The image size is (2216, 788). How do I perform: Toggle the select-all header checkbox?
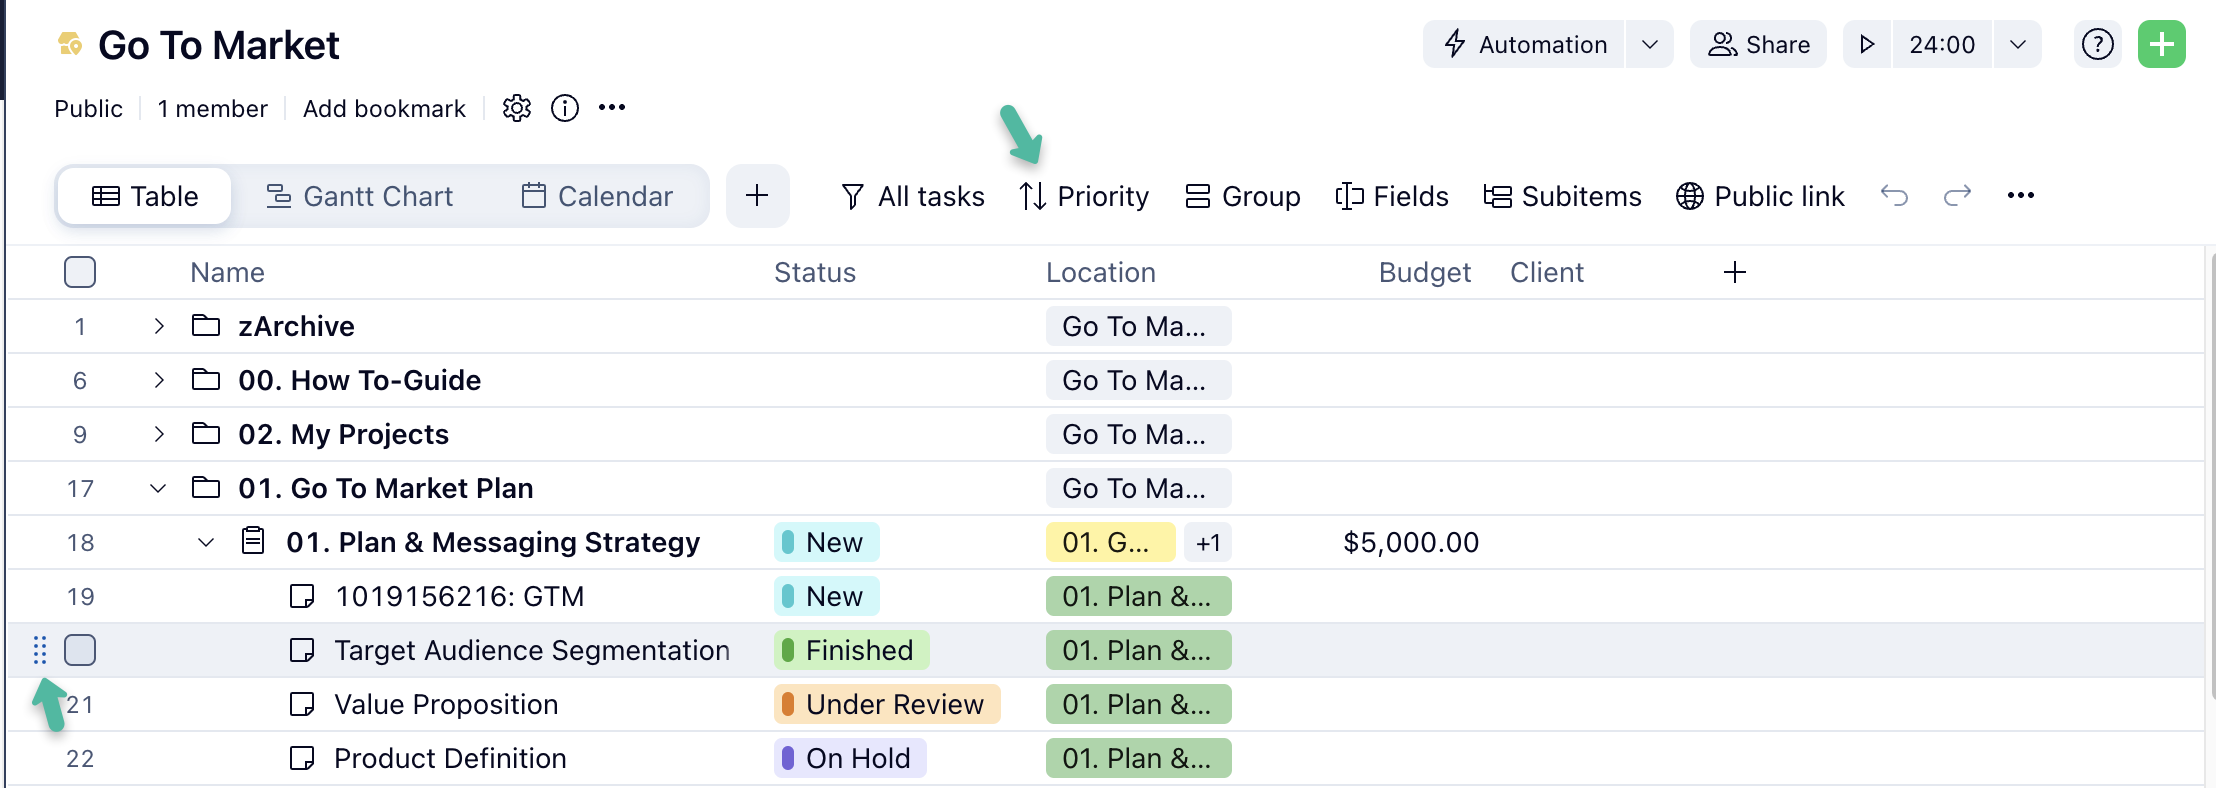[x=80, y=272]
